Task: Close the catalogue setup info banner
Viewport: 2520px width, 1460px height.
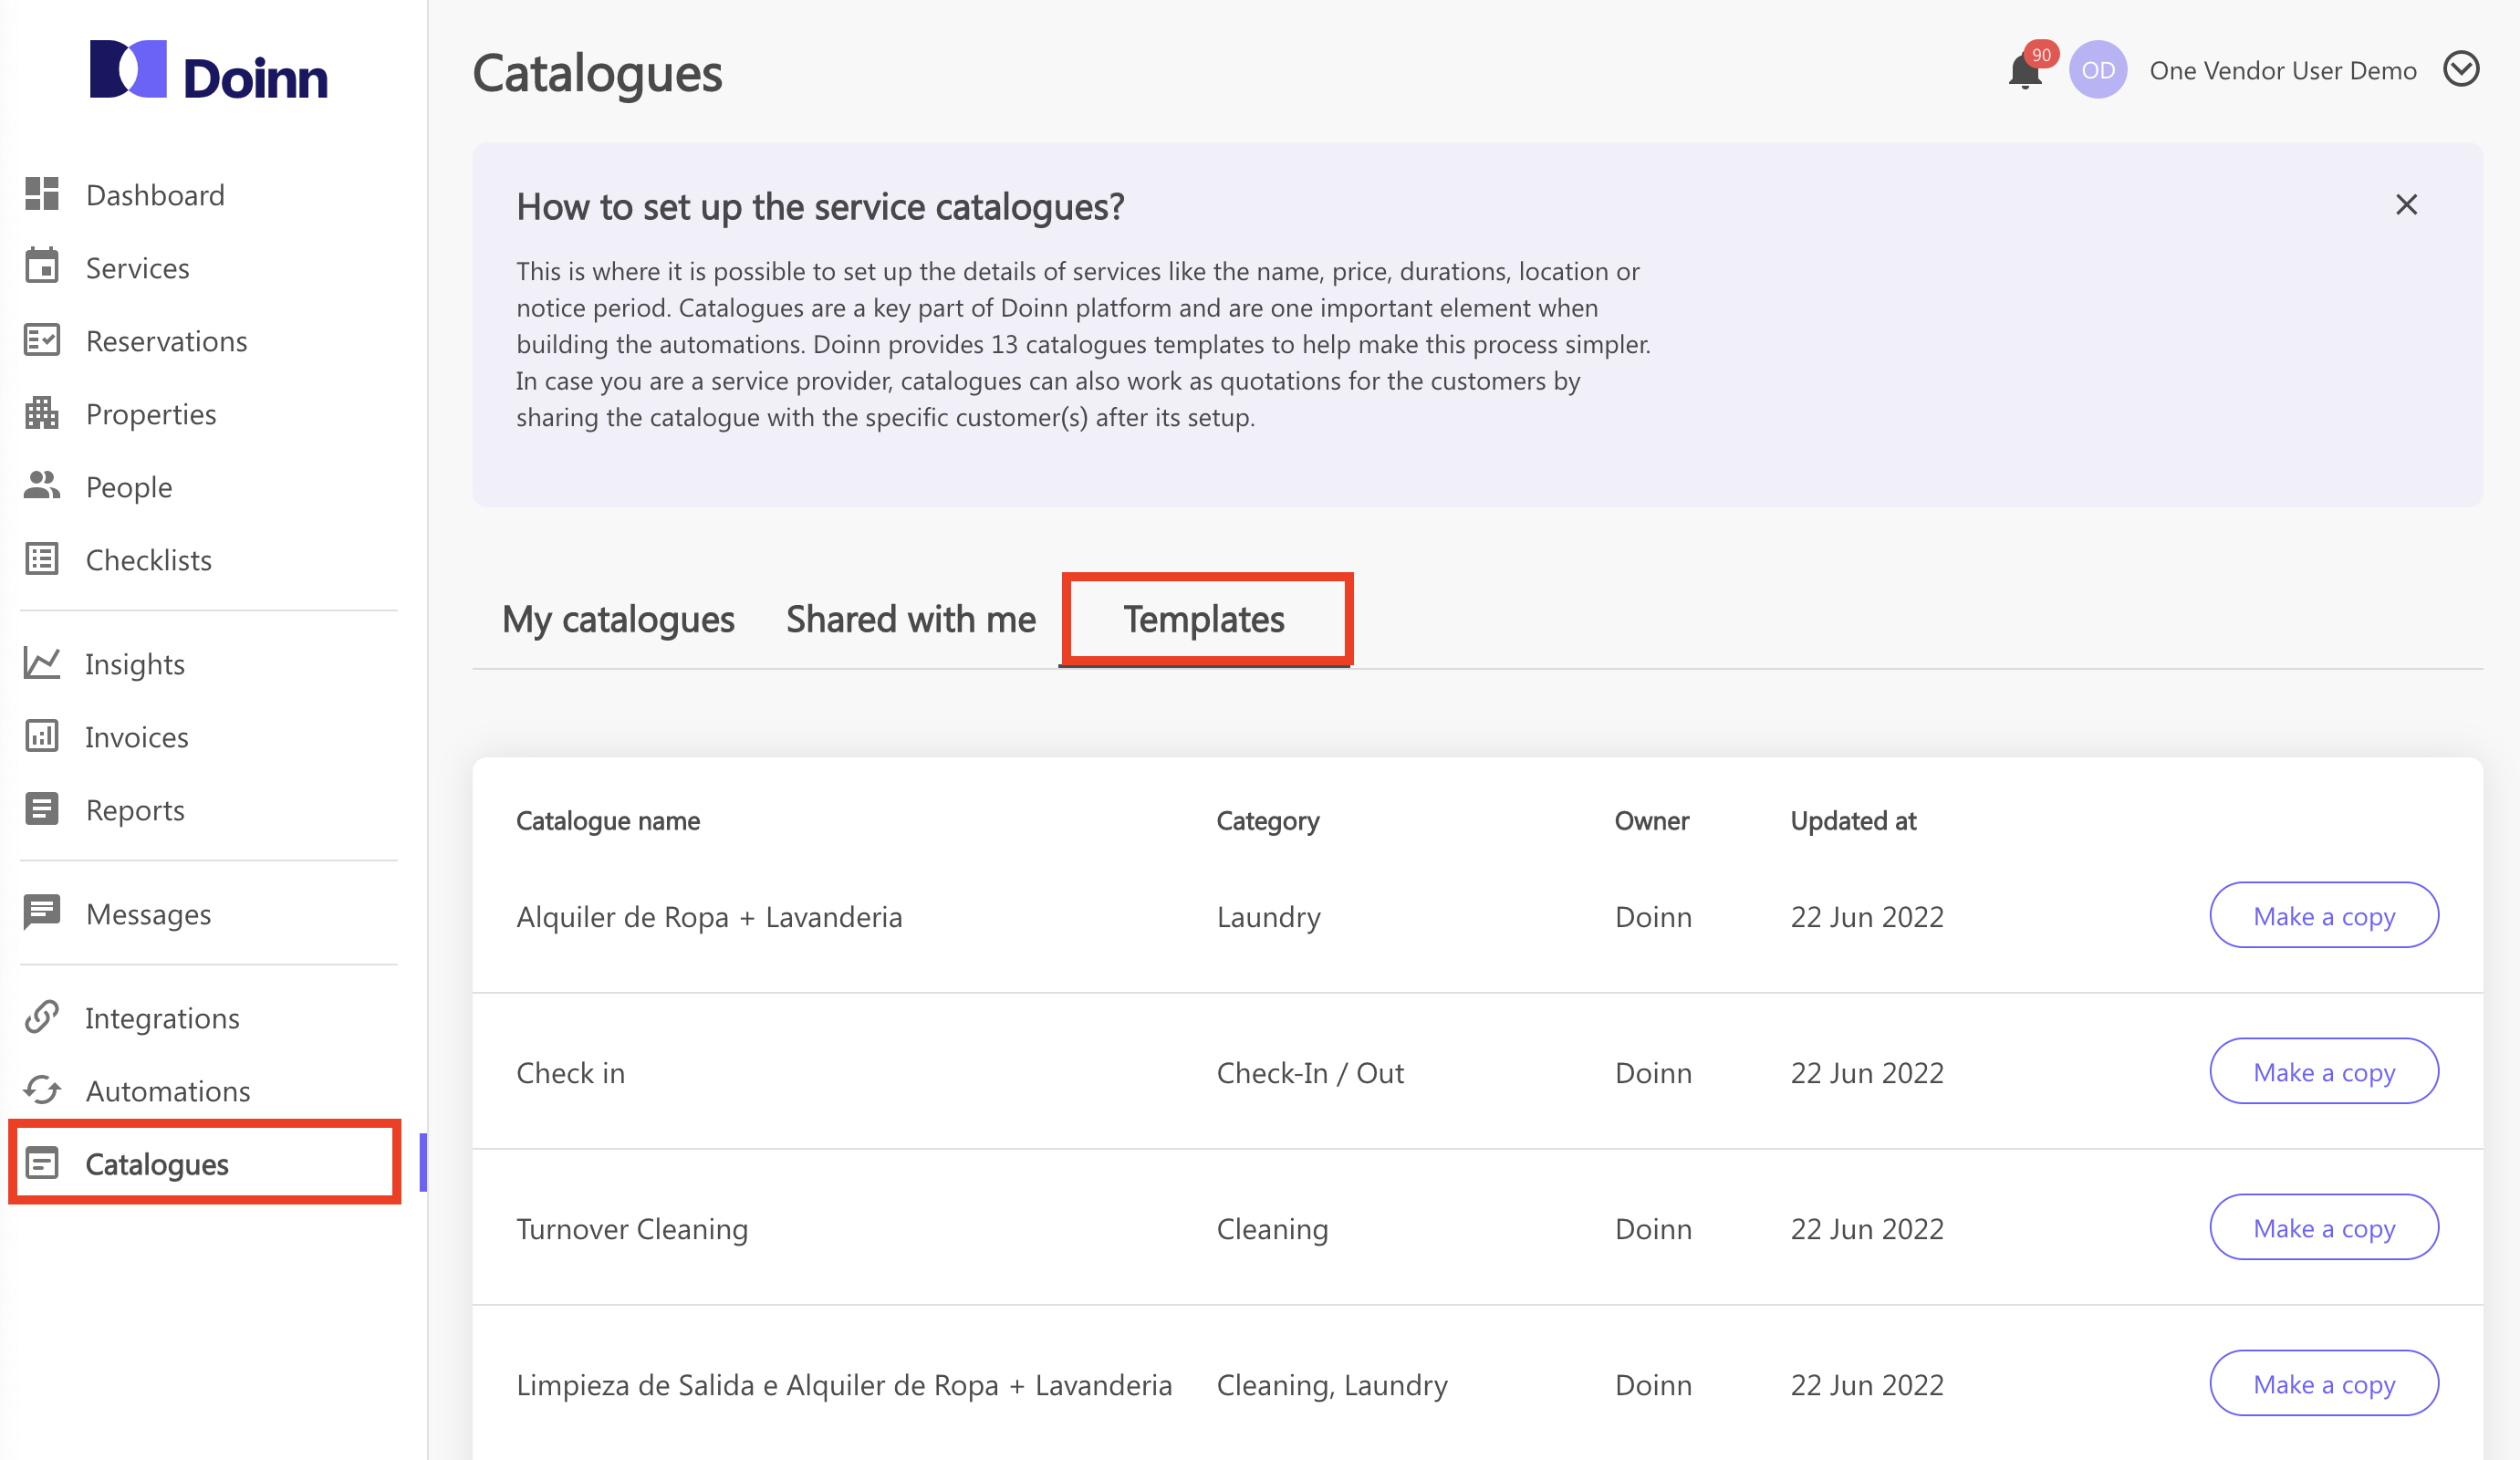Action: [2407, 205]
